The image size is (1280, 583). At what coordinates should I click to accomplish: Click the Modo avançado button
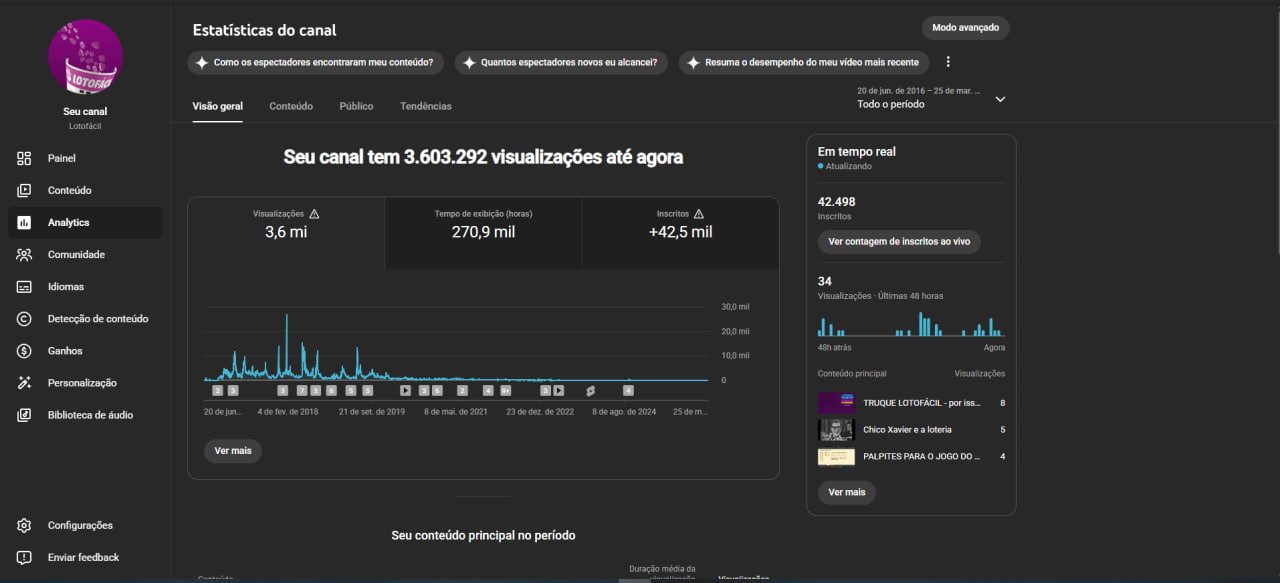pyautogui.click(x=965, y=28)
